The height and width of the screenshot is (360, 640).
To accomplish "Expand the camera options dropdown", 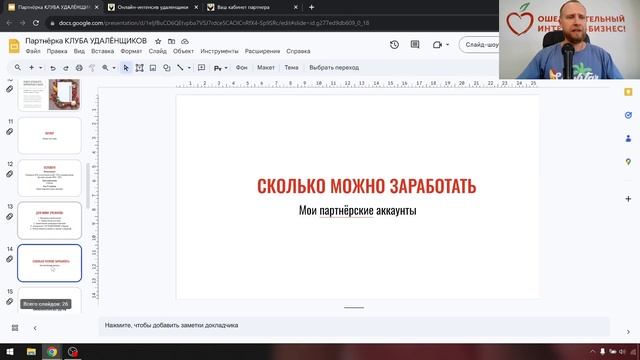I will tap(447, 44).
